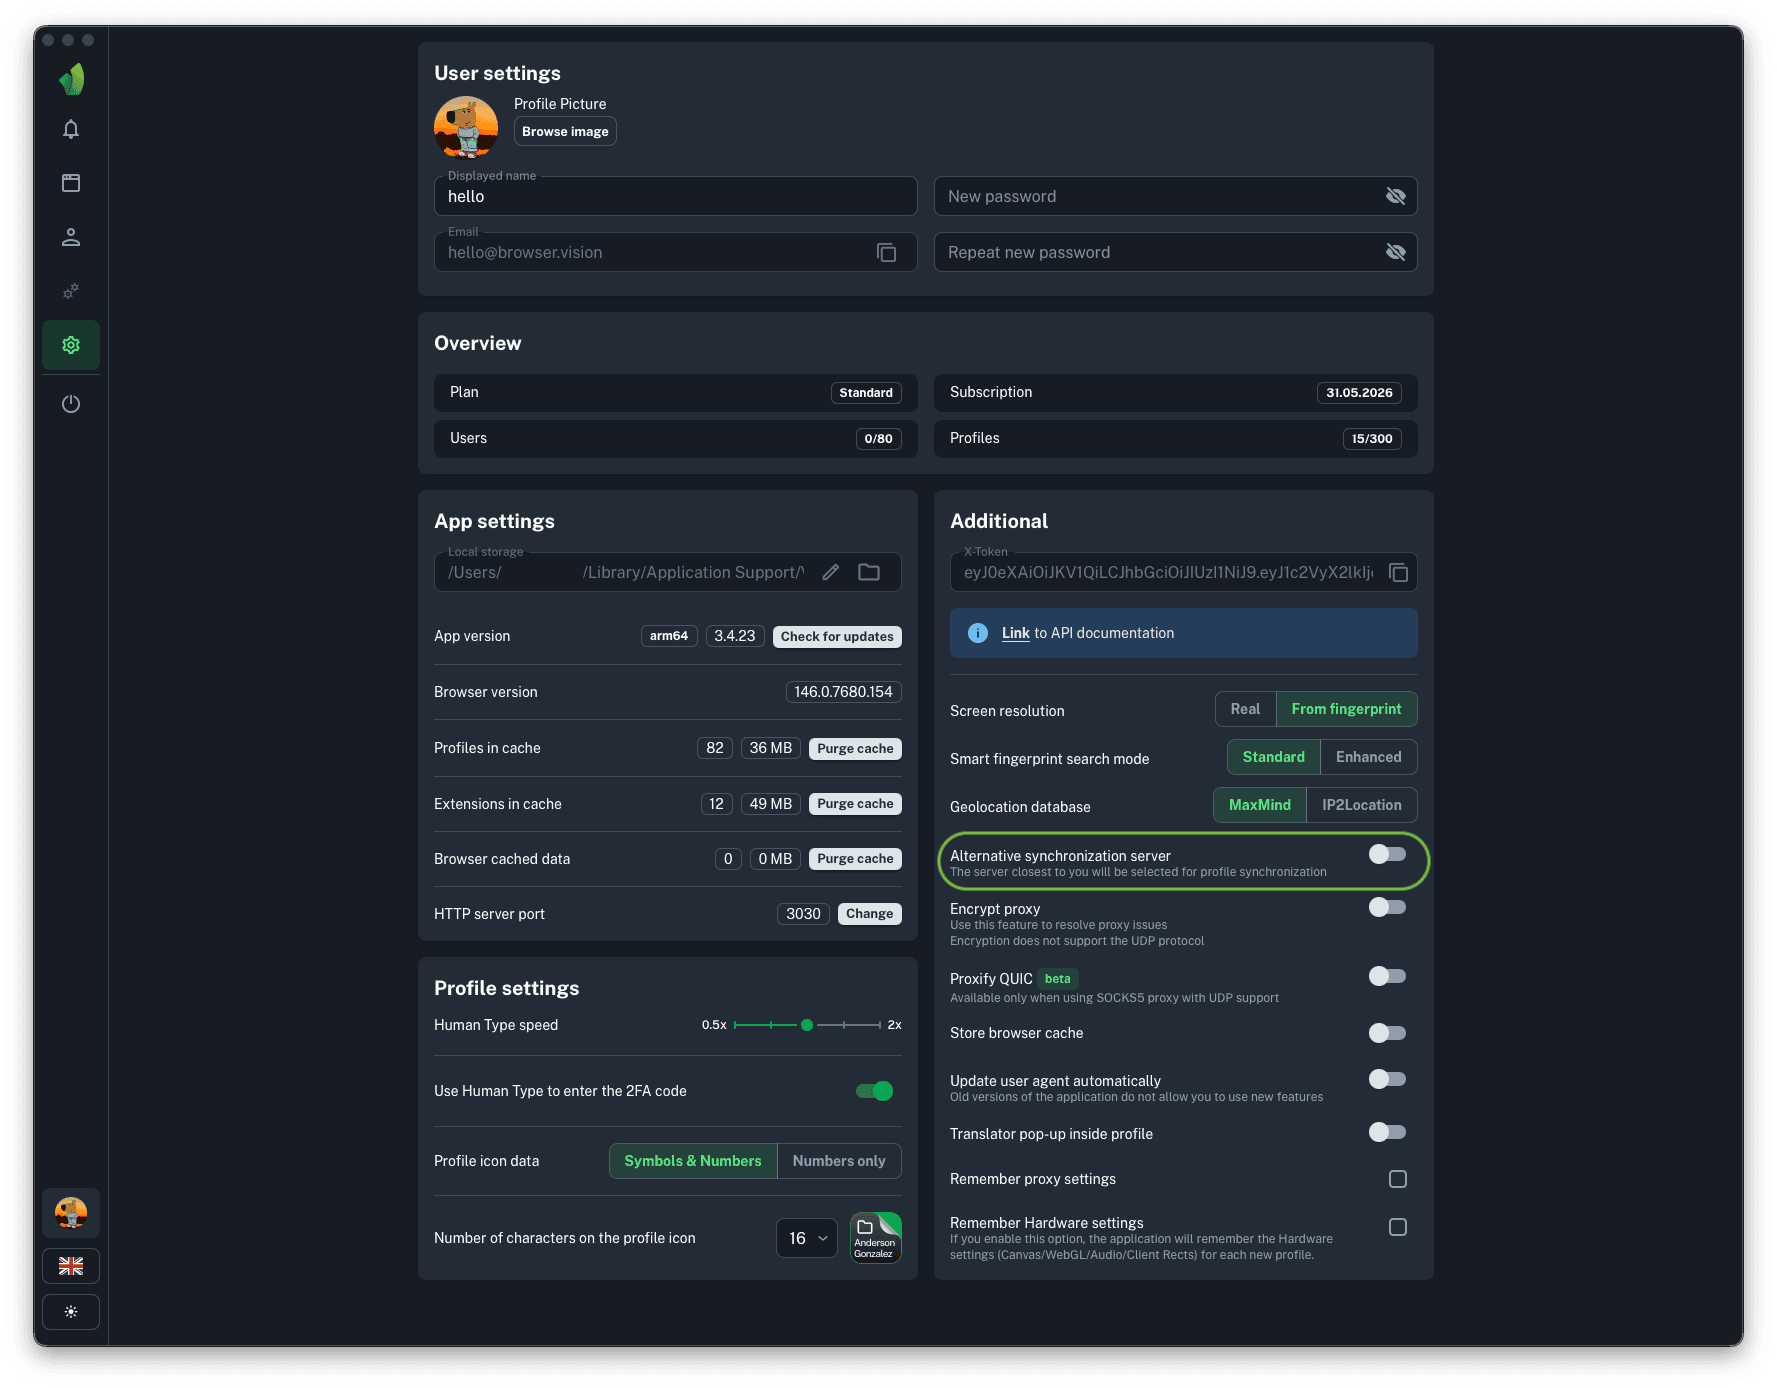1777x1388 pixels.
Task: Switch theme using the sun icon
Action: [x=71, y=1312]
